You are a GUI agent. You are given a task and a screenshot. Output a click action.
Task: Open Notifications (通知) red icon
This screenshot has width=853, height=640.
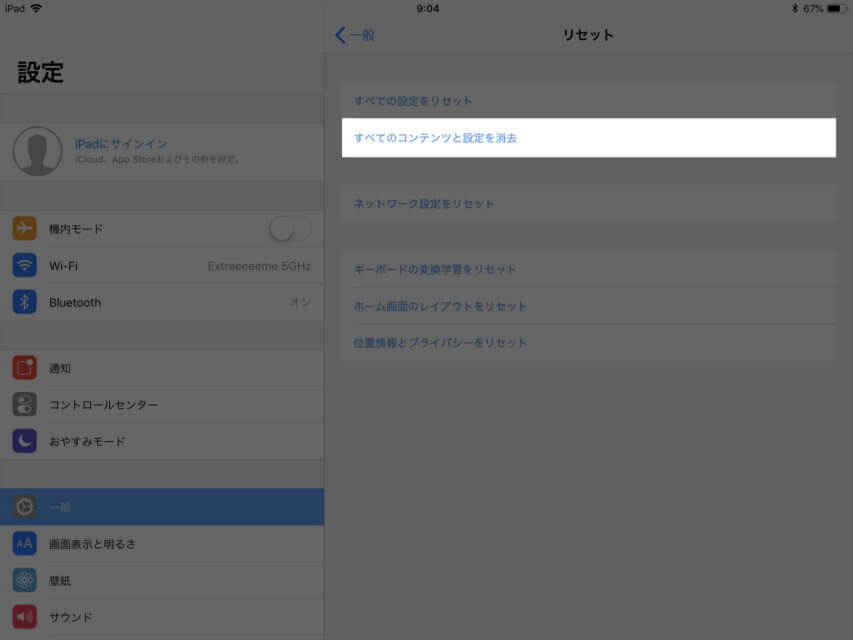pos(24,368)
